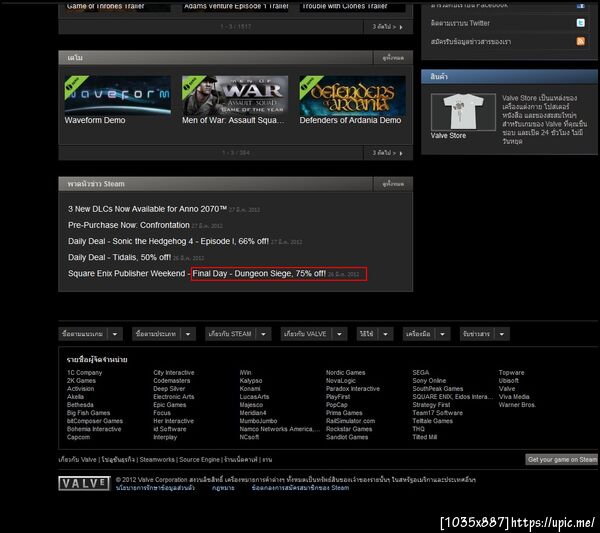Open publisher Telltale Games

click(432, 421)
